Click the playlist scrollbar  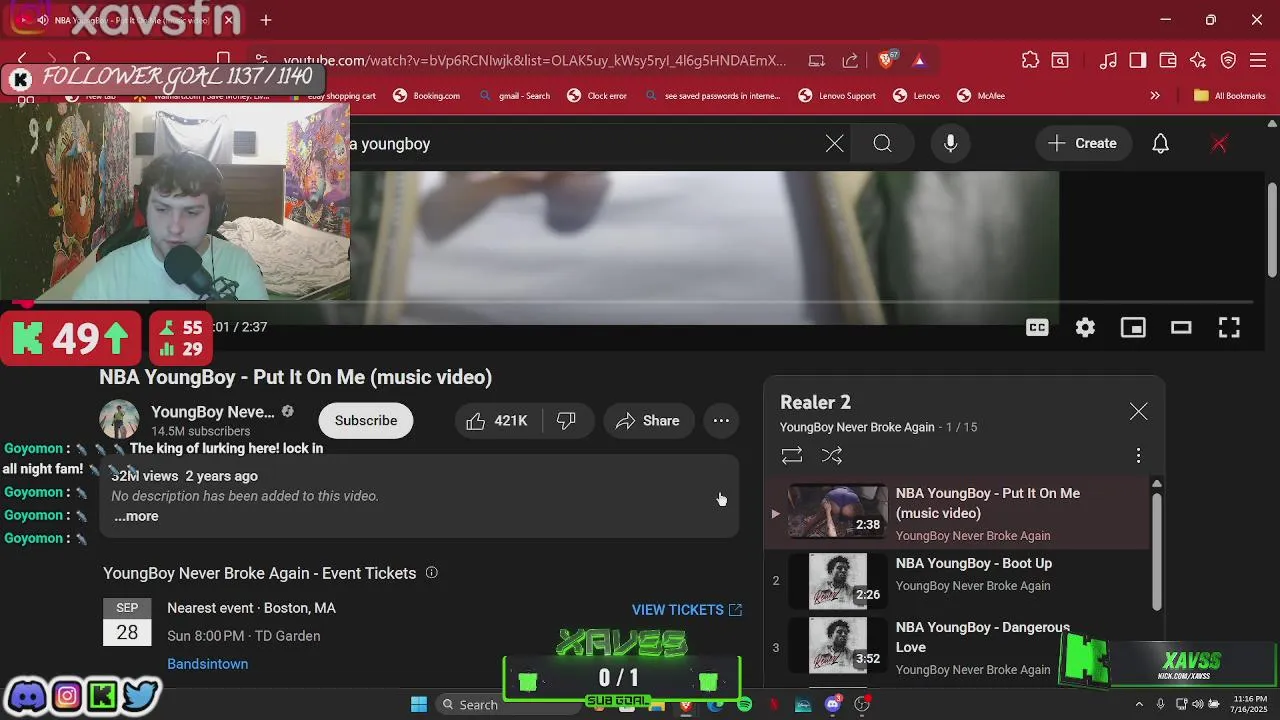coord(1157,550)
